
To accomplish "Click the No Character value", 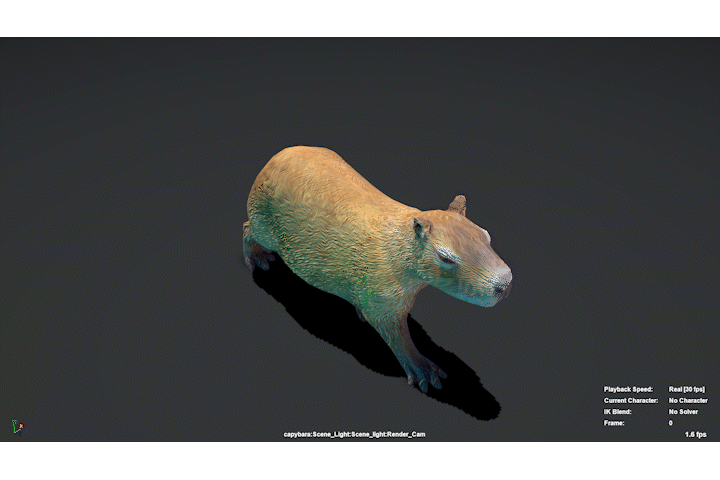I will 688,401.
